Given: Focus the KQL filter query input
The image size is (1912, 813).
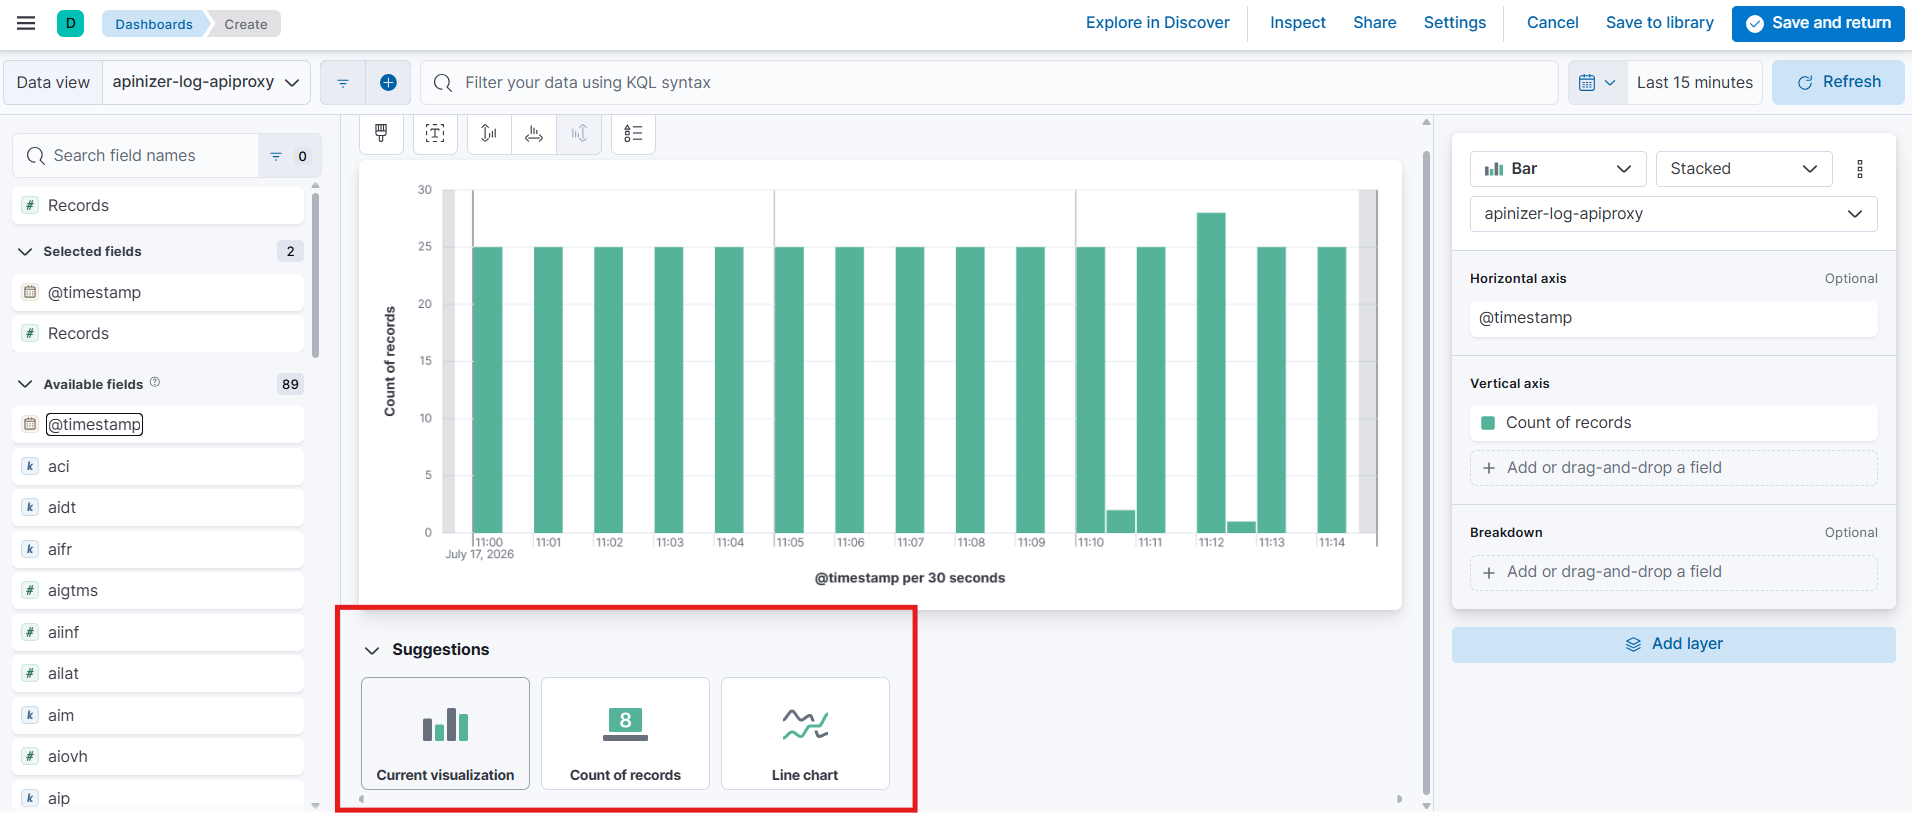Looking at the screenshot, I should click(989, 82).
